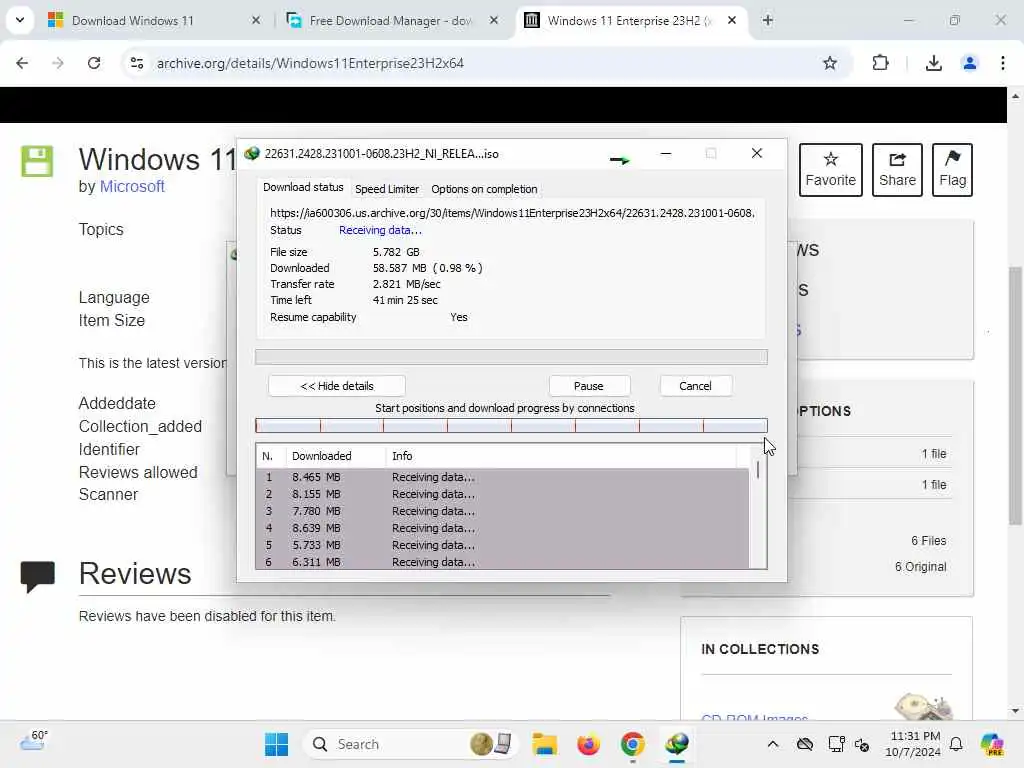Click the address bar URL
The height and width of the screenshot is (768, 1024).
(x=310, y=63)
